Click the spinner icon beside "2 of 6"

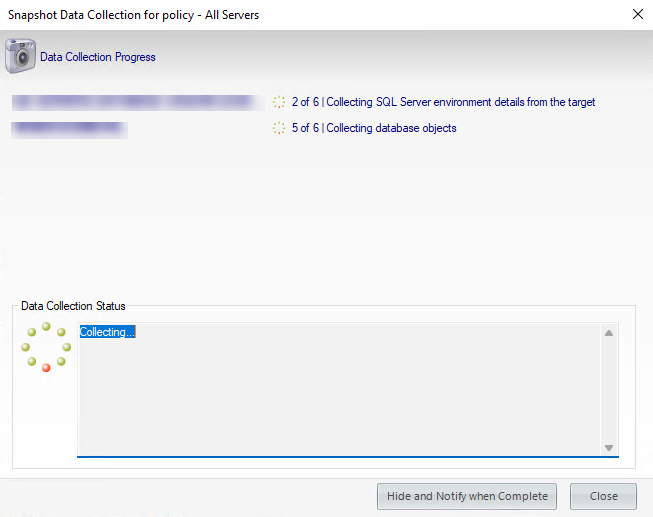pos(279,102)
